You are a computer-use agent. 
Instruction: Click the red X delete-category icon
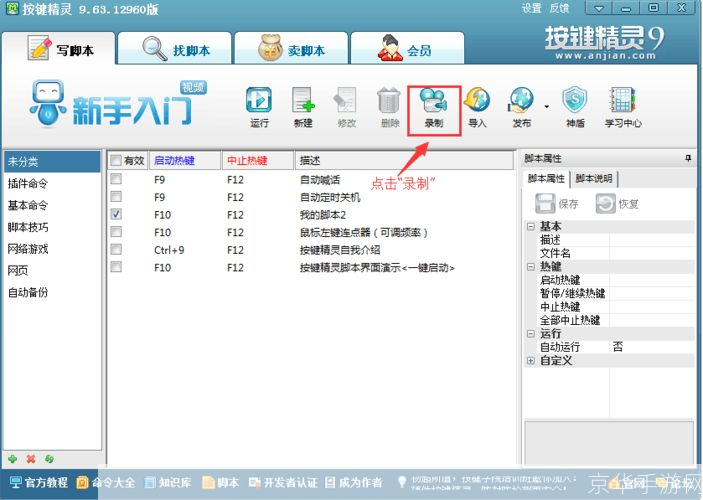(x=31, y=459)
